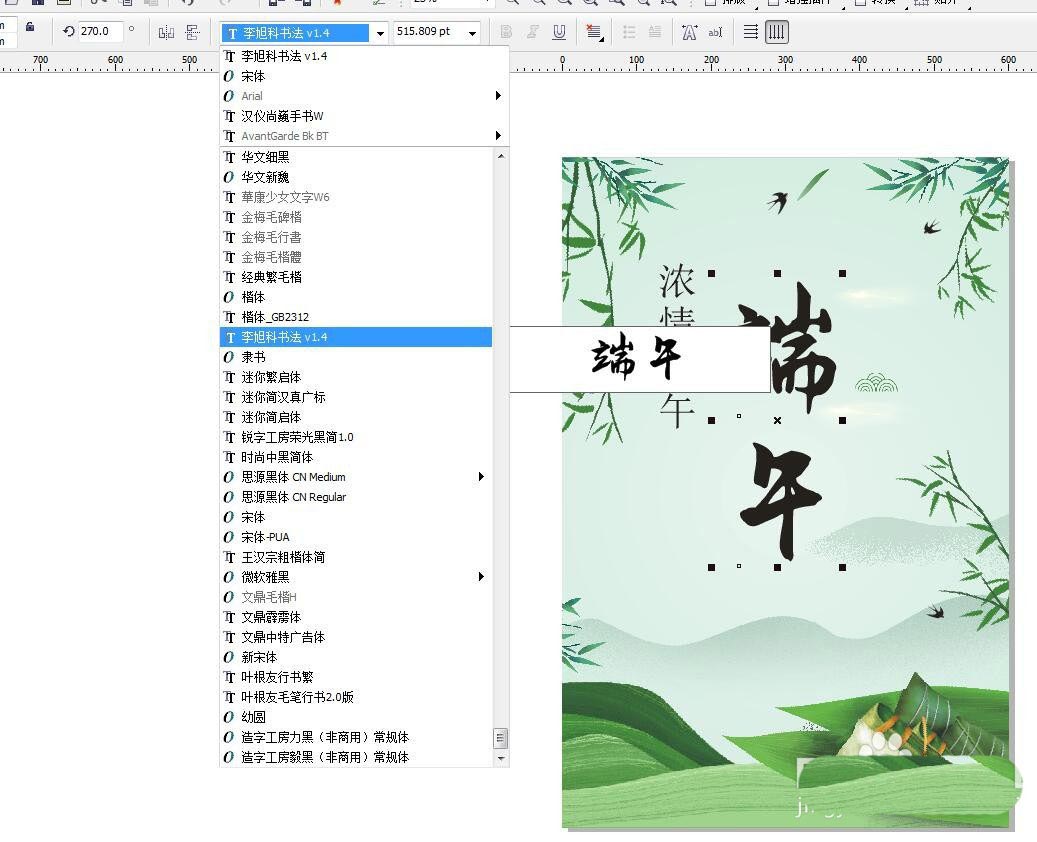Click the lock icon near the top left
1037x842 pixels.
(x=28, y=31)
